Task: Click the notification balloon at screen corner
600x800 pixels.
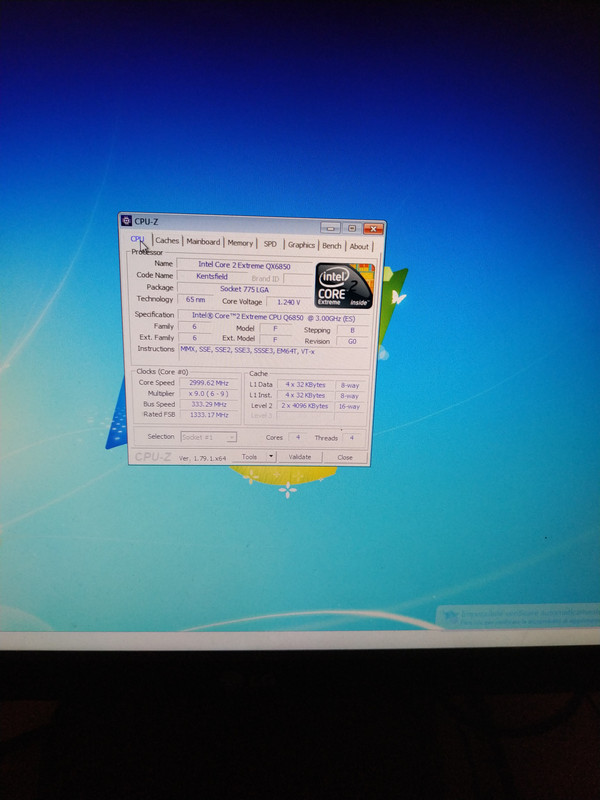Action: pos(518,616)
